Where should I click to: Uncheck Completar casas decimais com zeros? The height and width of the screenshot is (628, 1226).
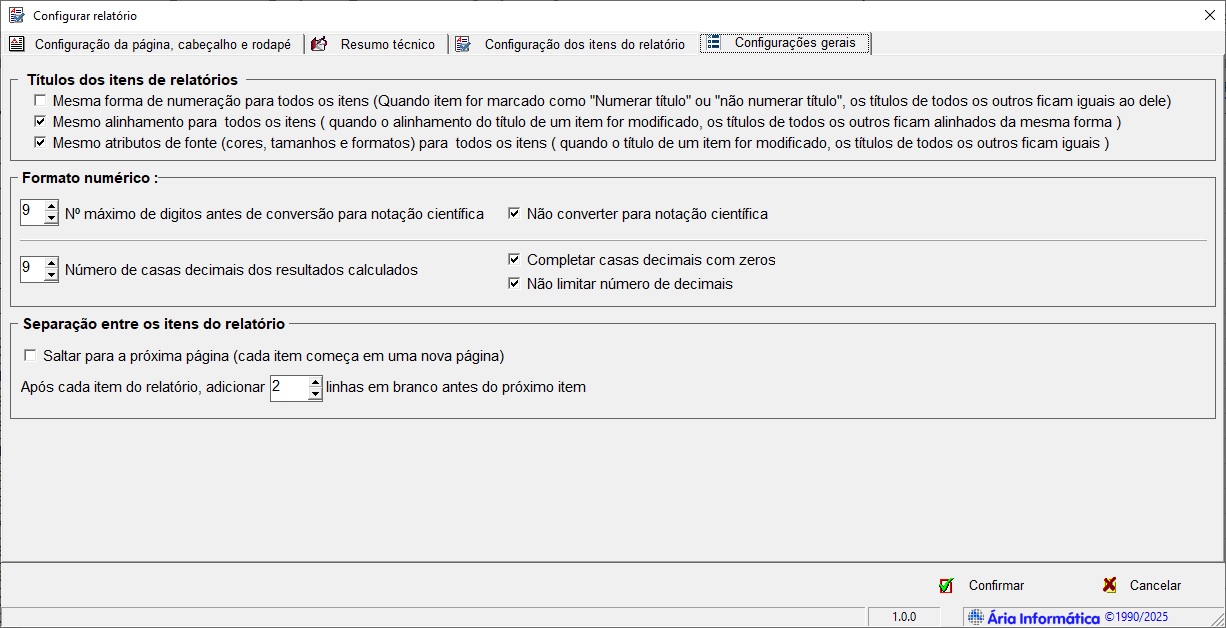tap(514, 260)
